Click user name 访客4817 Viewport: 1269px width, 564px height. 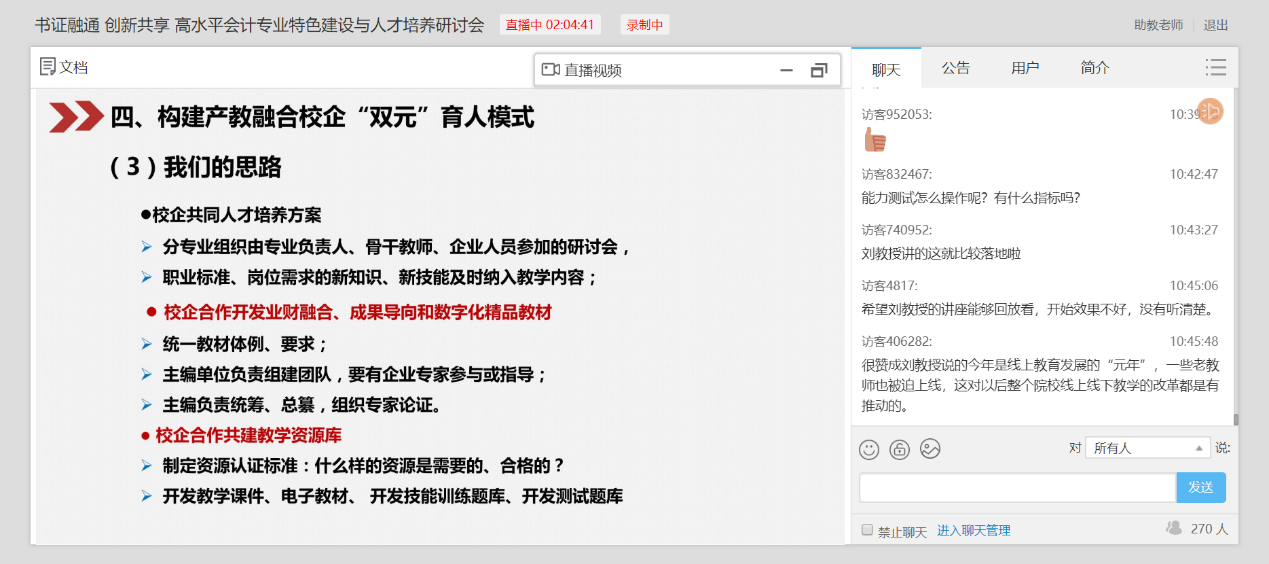(890, 285)
